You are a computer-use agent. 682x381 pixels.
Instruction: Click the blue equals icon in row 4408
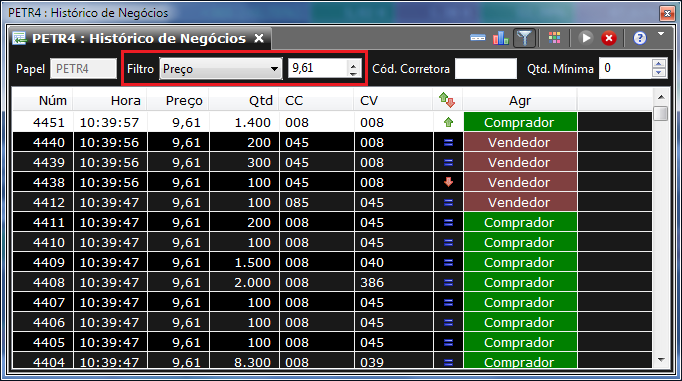(x=448, y=283)
